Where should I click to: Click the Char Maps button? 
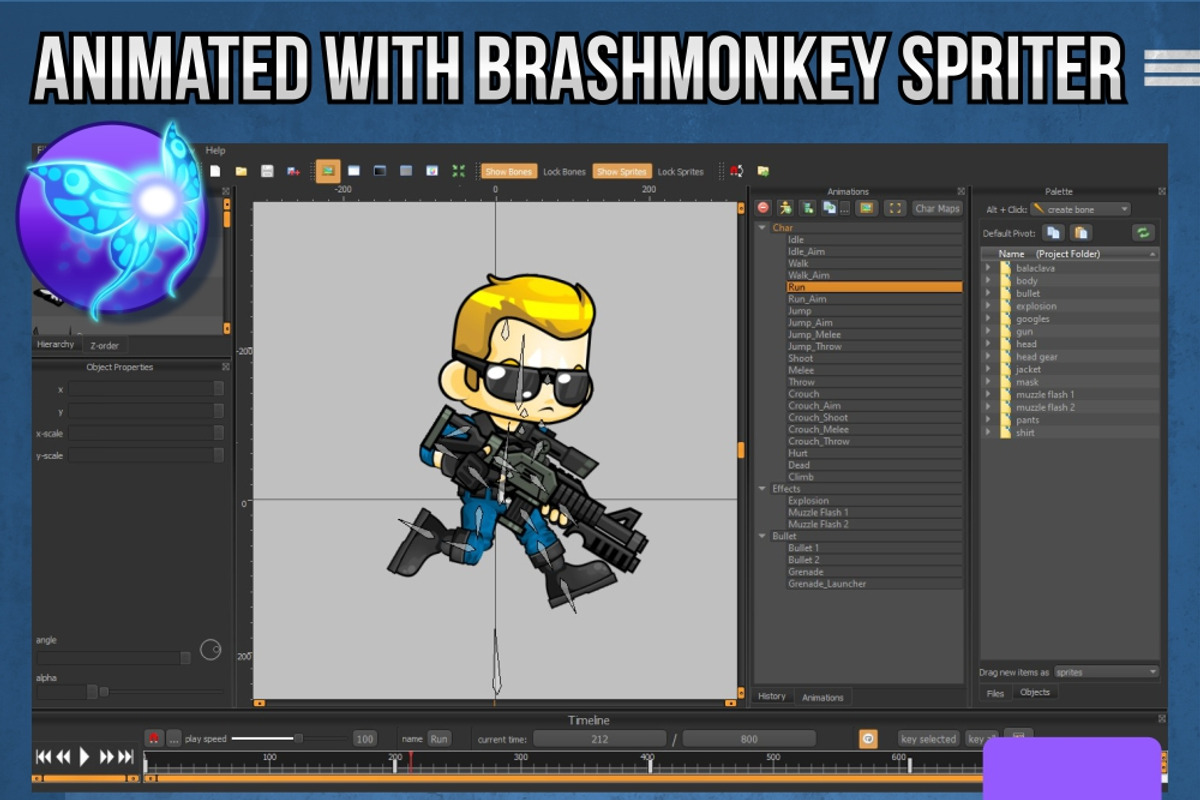tap(938, 208)
